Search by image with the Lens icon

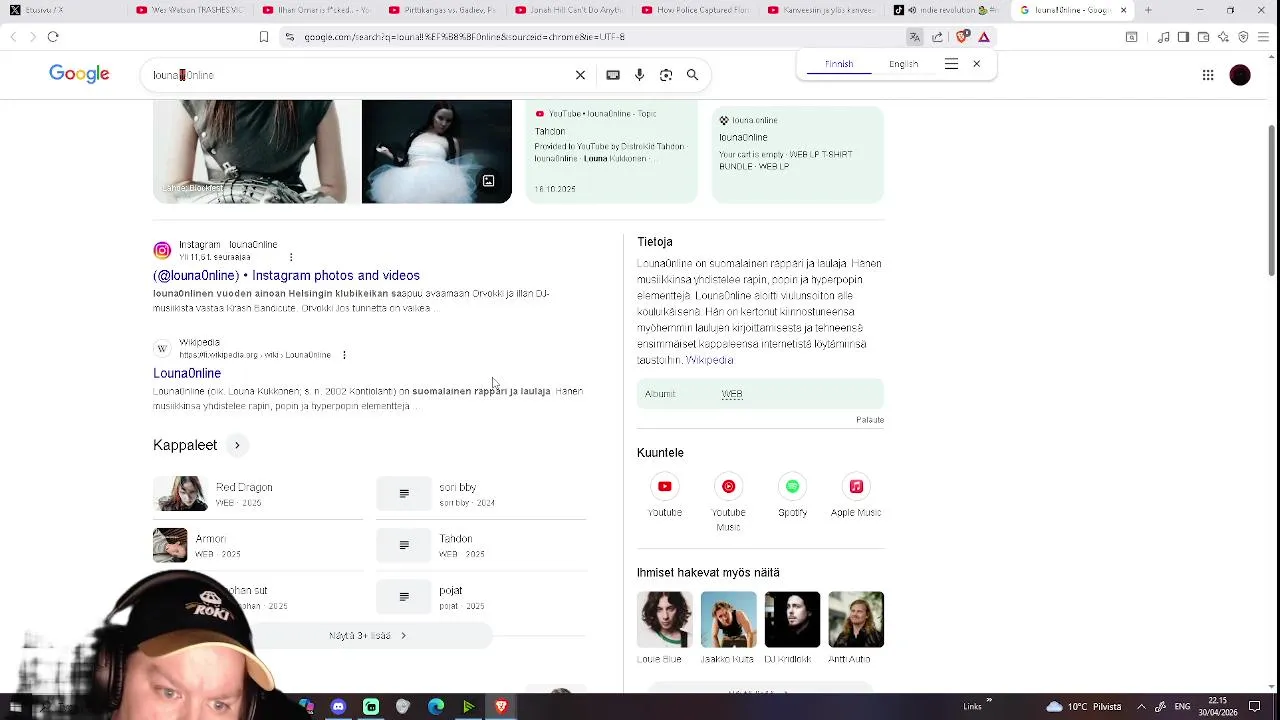tap(666, 75)
